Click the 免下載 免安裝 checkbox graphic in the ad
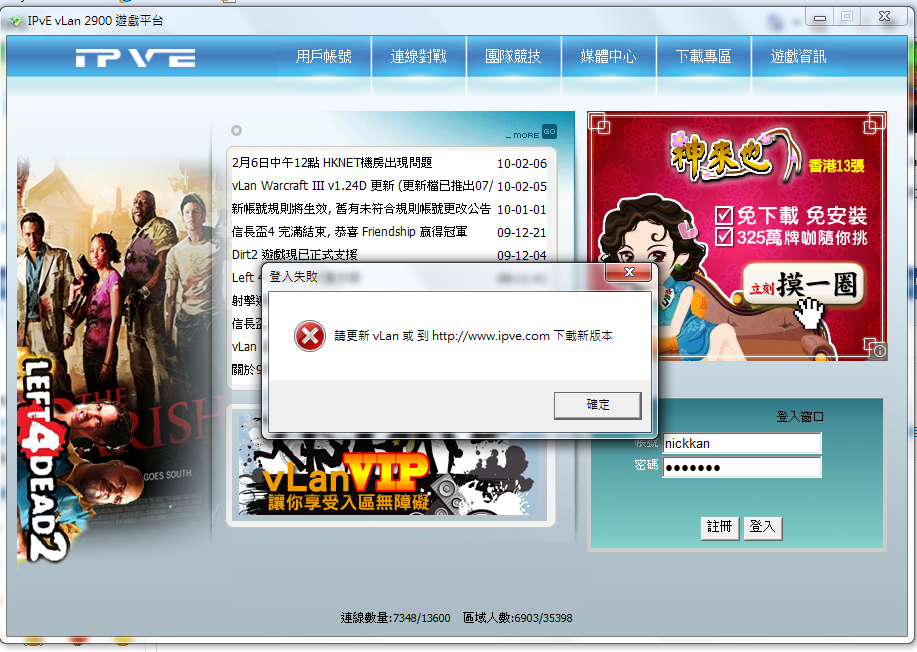The width and height of the screenshot is (917, 652). tap(724, 215)
